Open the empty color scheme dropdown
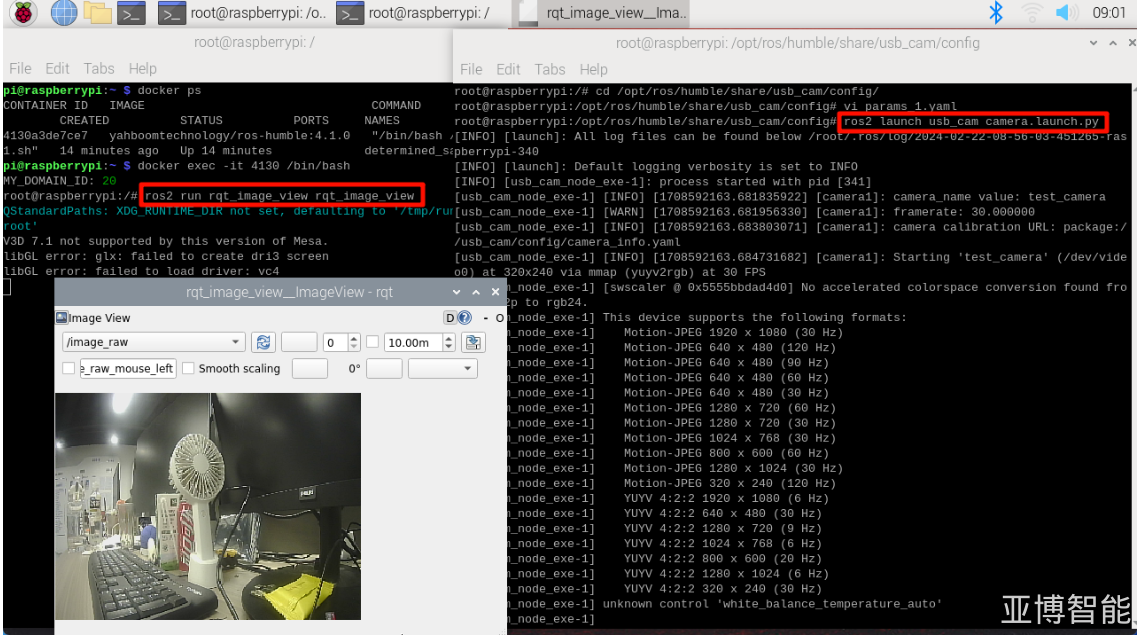This screenshot has height=635, width=1141. (x=442, y=369)
